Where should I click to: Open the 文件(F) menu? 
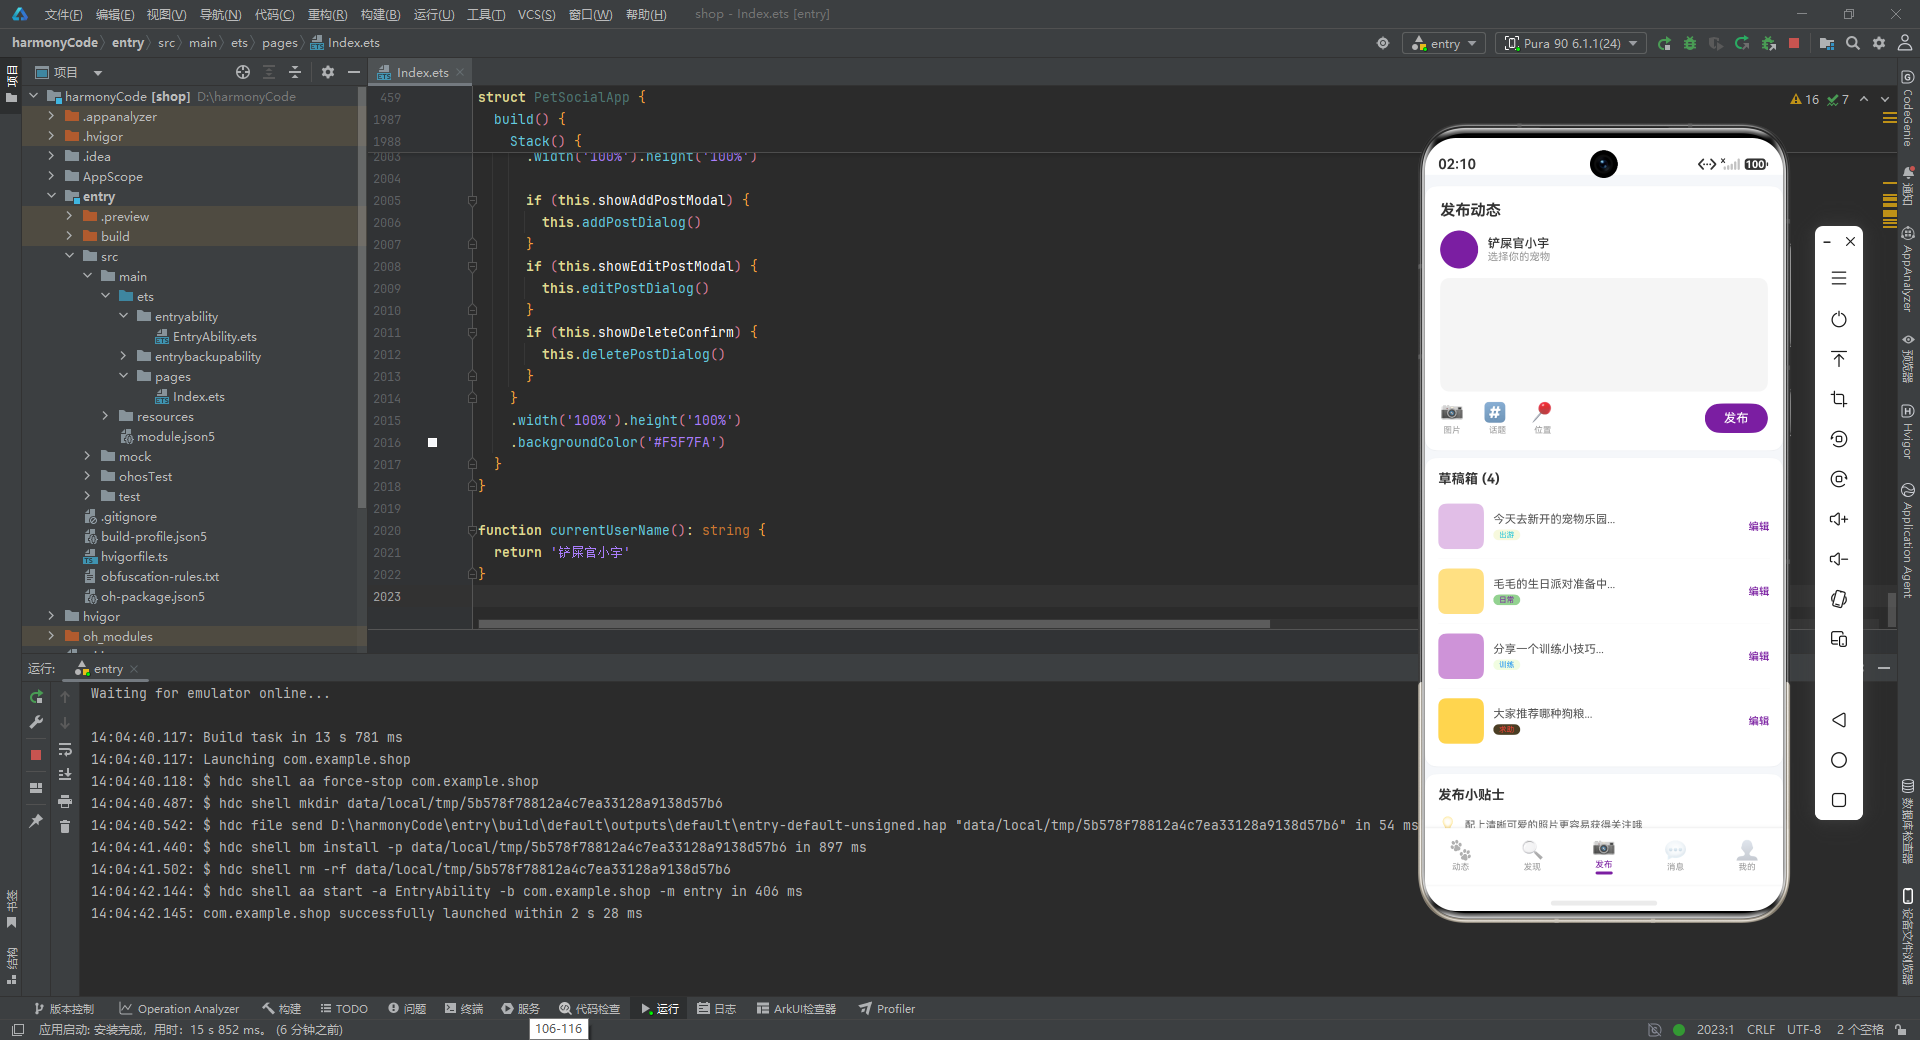click(x=63, y=14)
